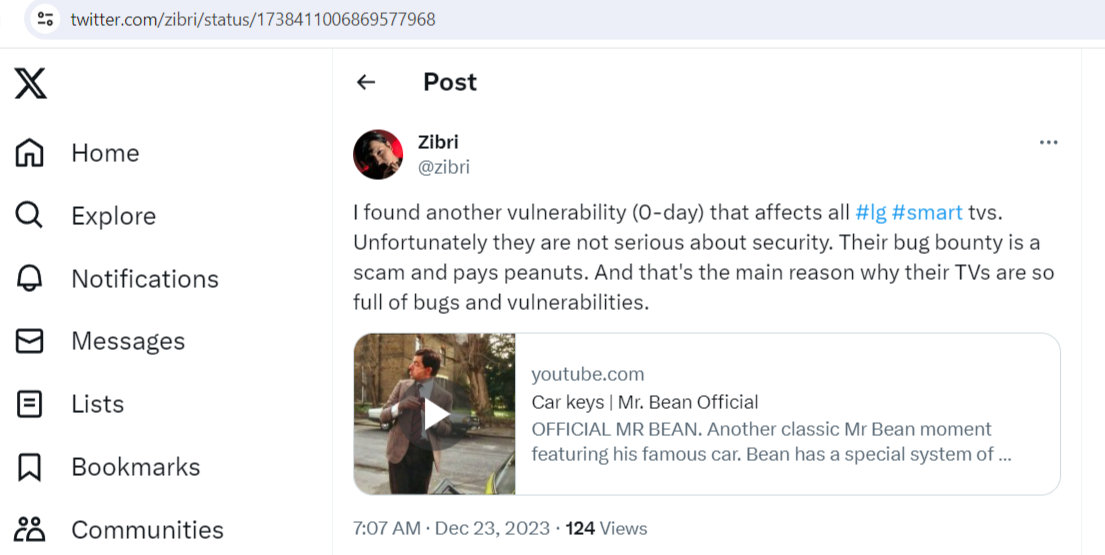Open the @zibri handle link
This screenshot has width=1105, height=555.
[443, 167]
